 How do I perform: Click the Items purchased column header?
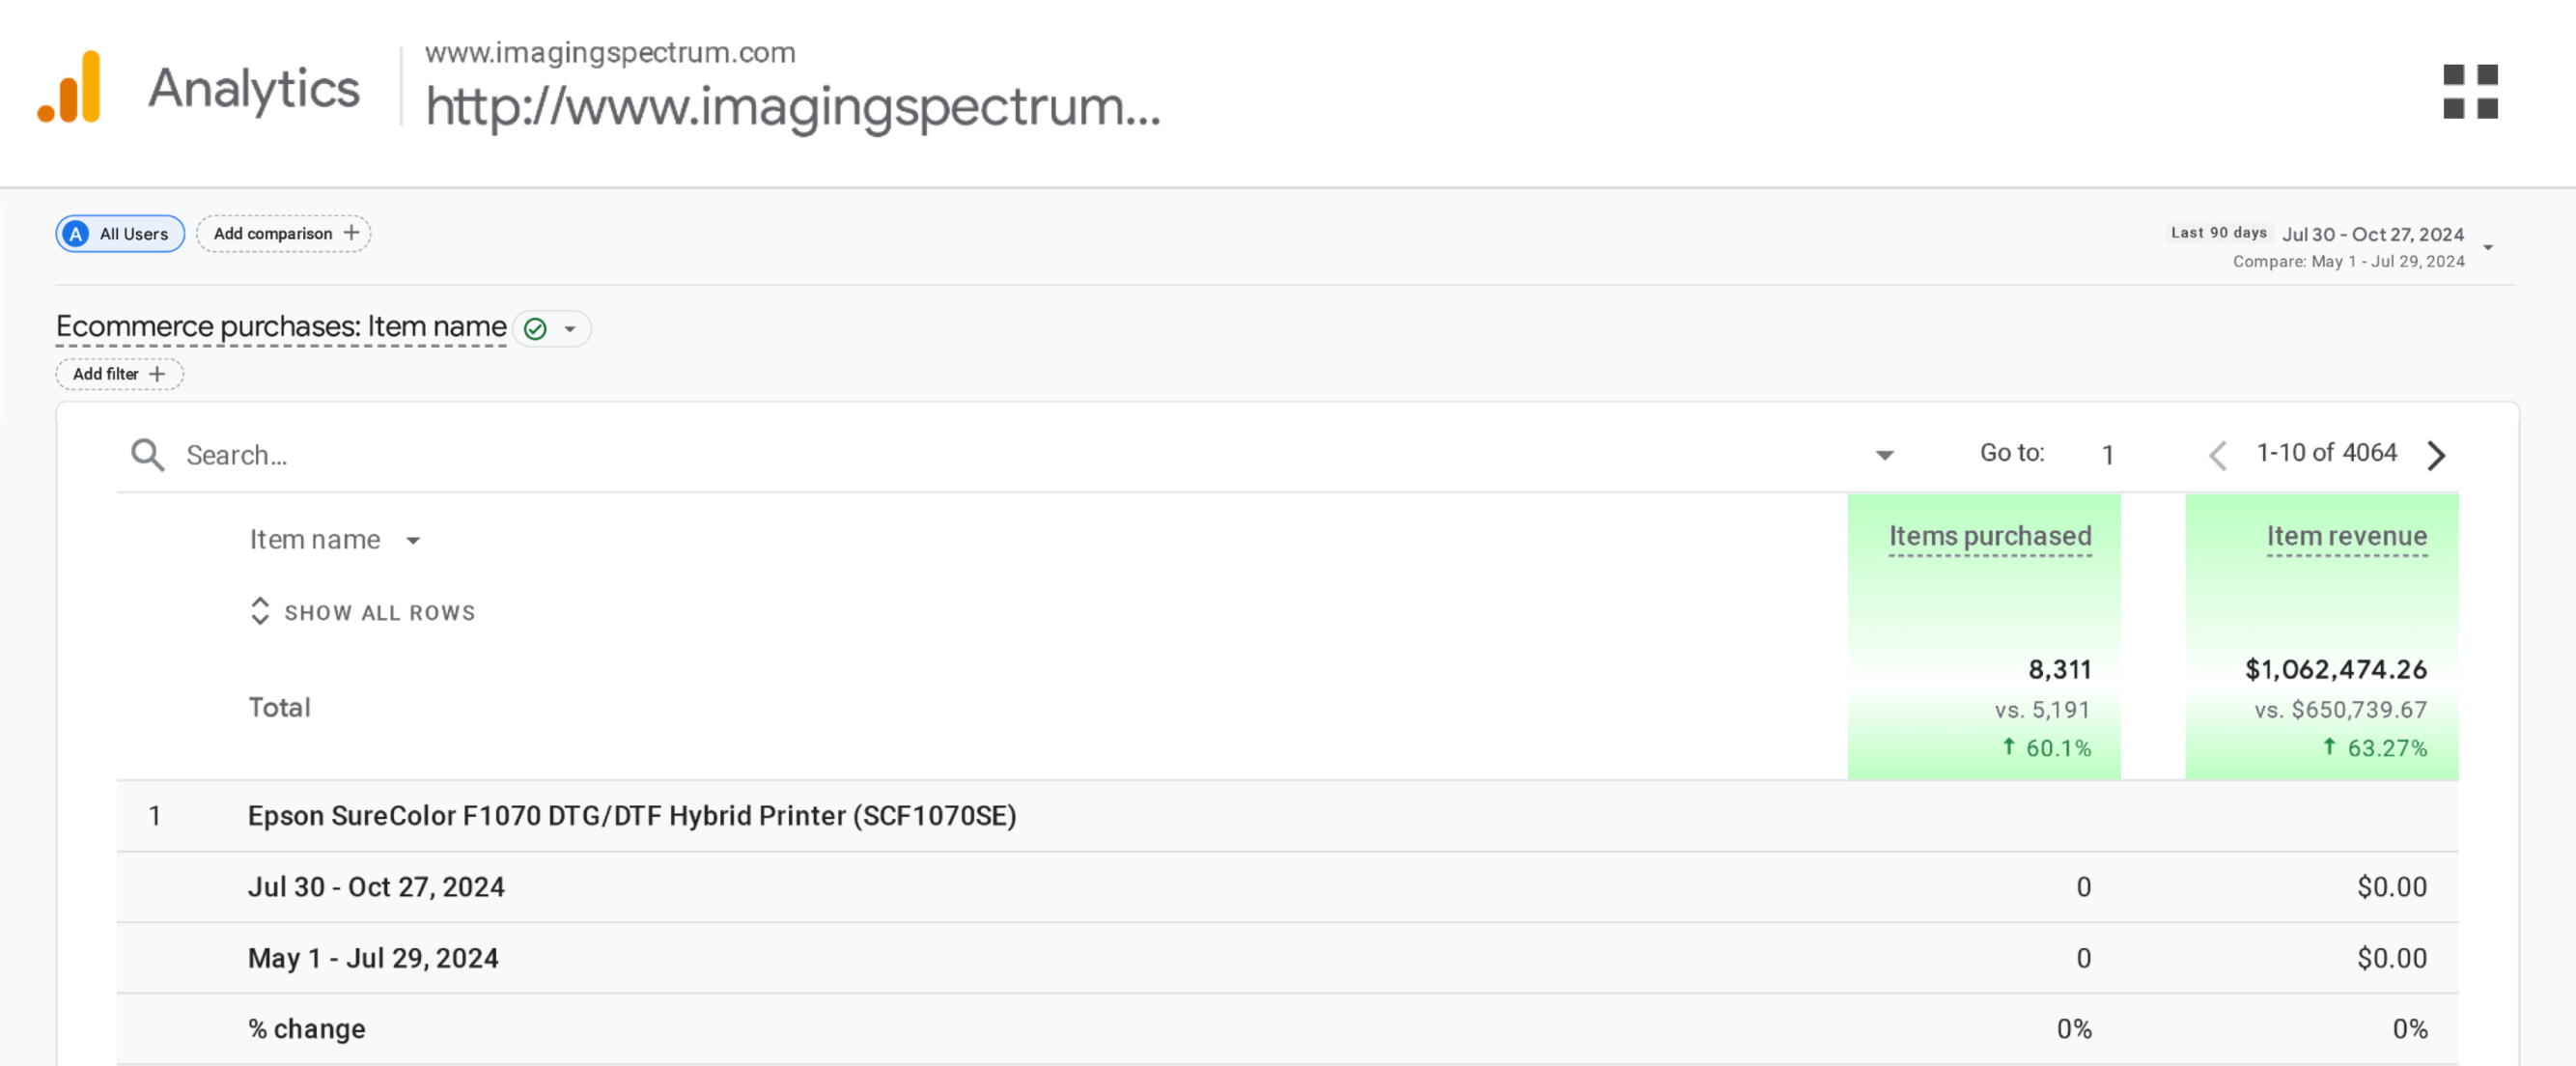pos(1989,536)
